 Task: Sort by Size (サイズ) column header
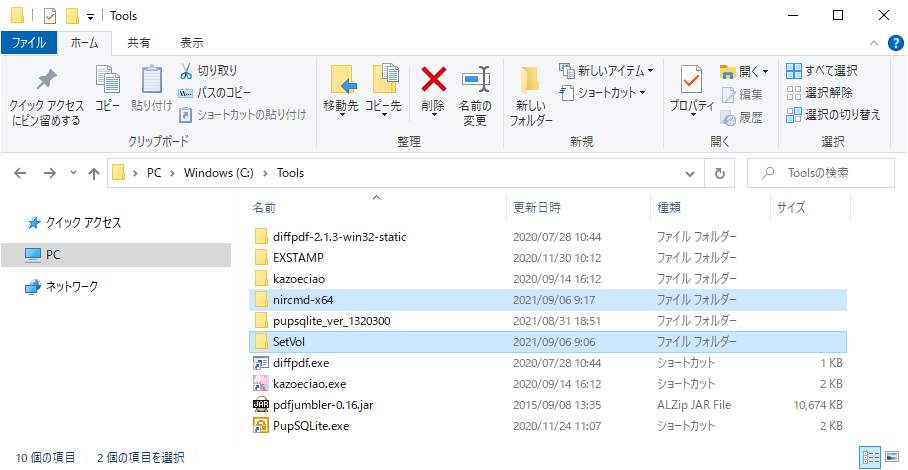pos(810,207)
